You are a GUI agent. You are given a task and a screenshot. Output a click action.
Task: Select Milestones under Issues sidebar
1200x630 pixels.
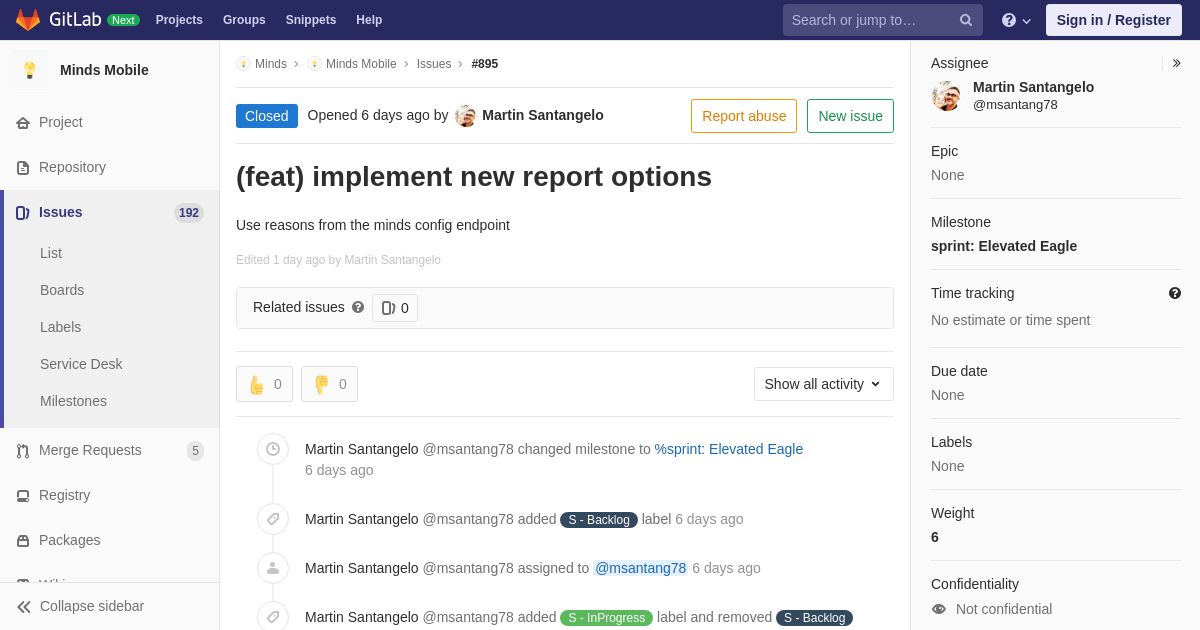click(x=73, y=401)
